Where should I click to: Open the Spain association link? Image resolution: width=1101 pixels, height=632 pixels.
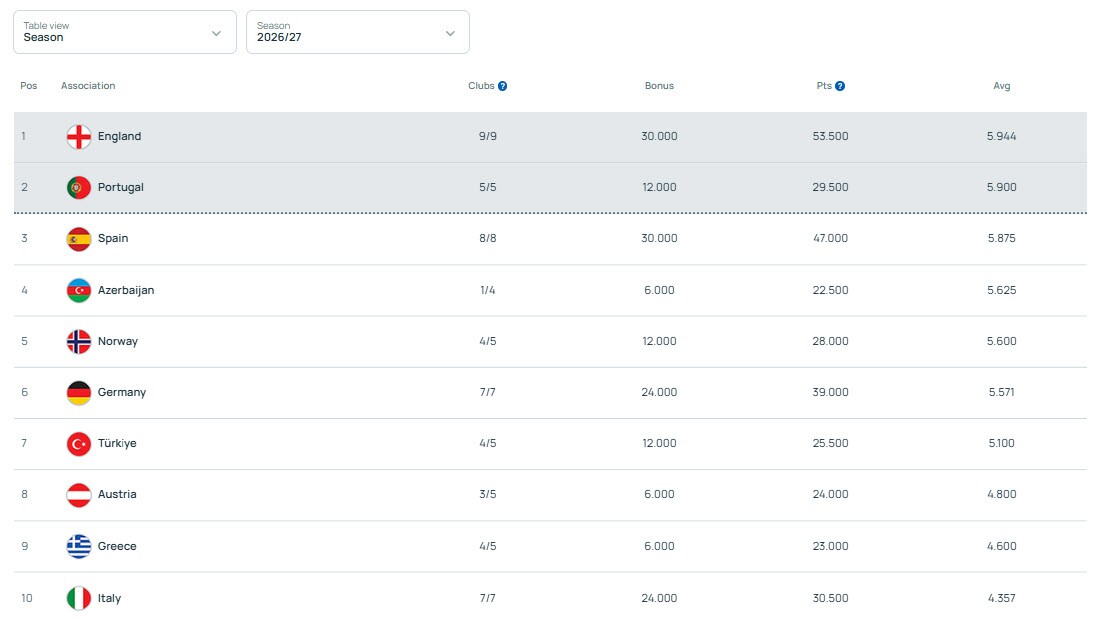coord(113,238)
